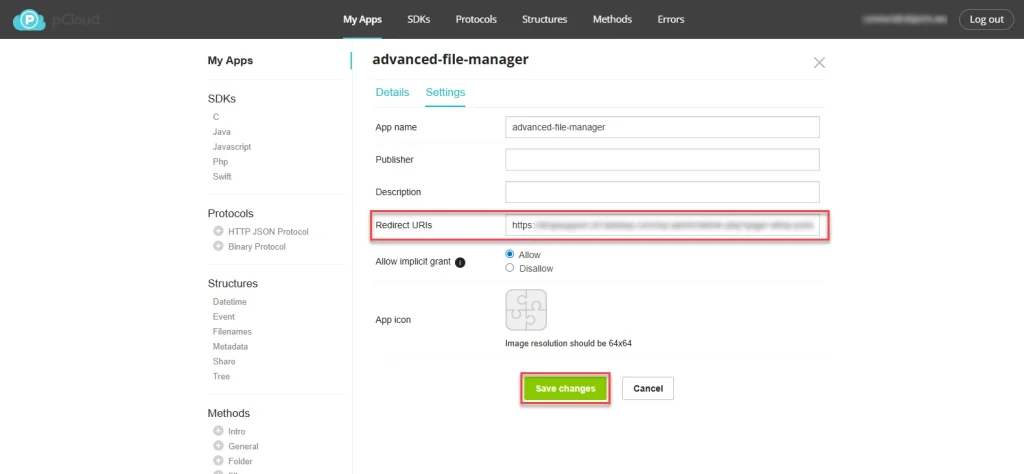
Task: Open the Swift SDK sidebar link
Action: (222, 177)
